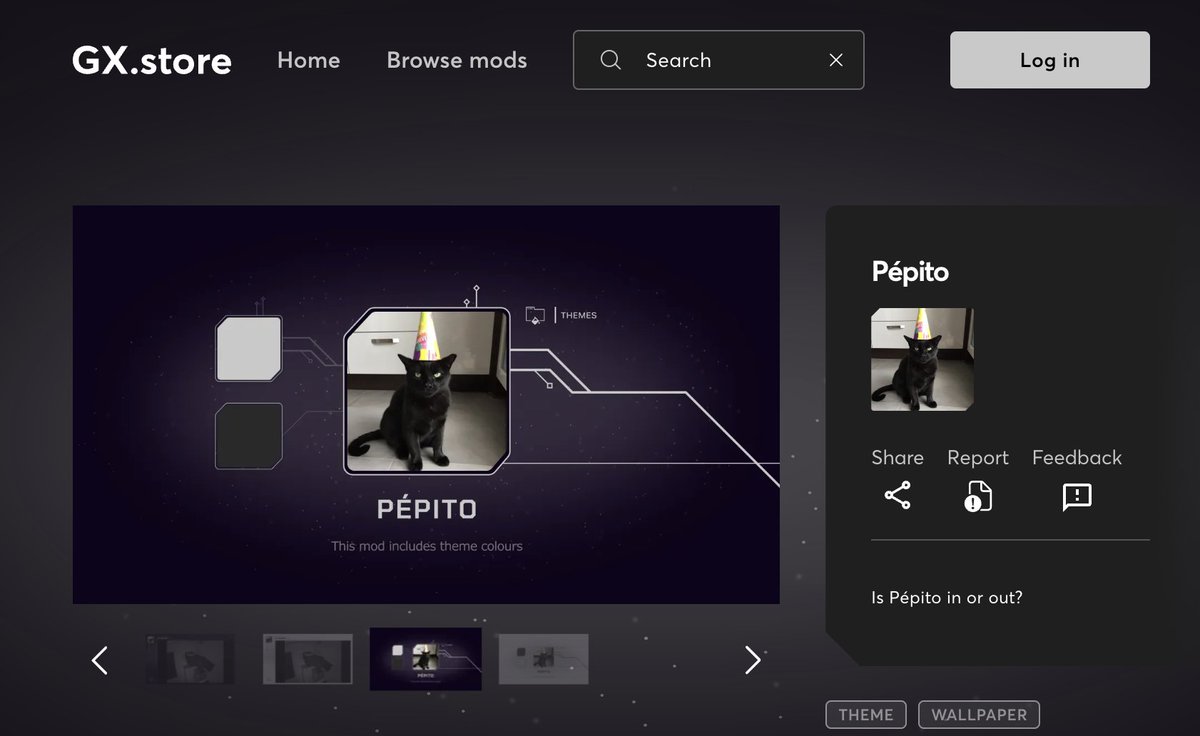Select the fourth carousel thumbnail
The image size is (1200, 736).
(x=544, y=659)
